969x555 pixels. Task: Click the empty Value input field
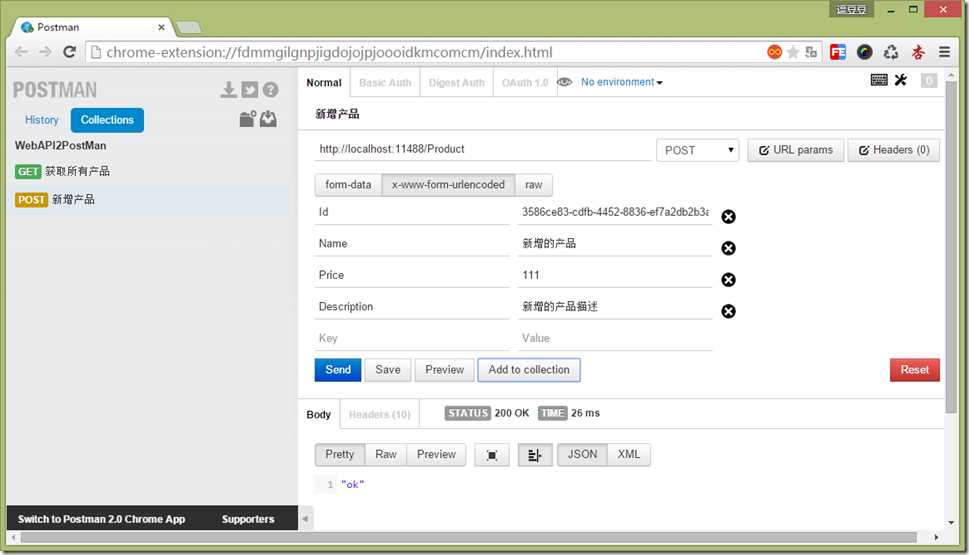(x=616, y=338)
